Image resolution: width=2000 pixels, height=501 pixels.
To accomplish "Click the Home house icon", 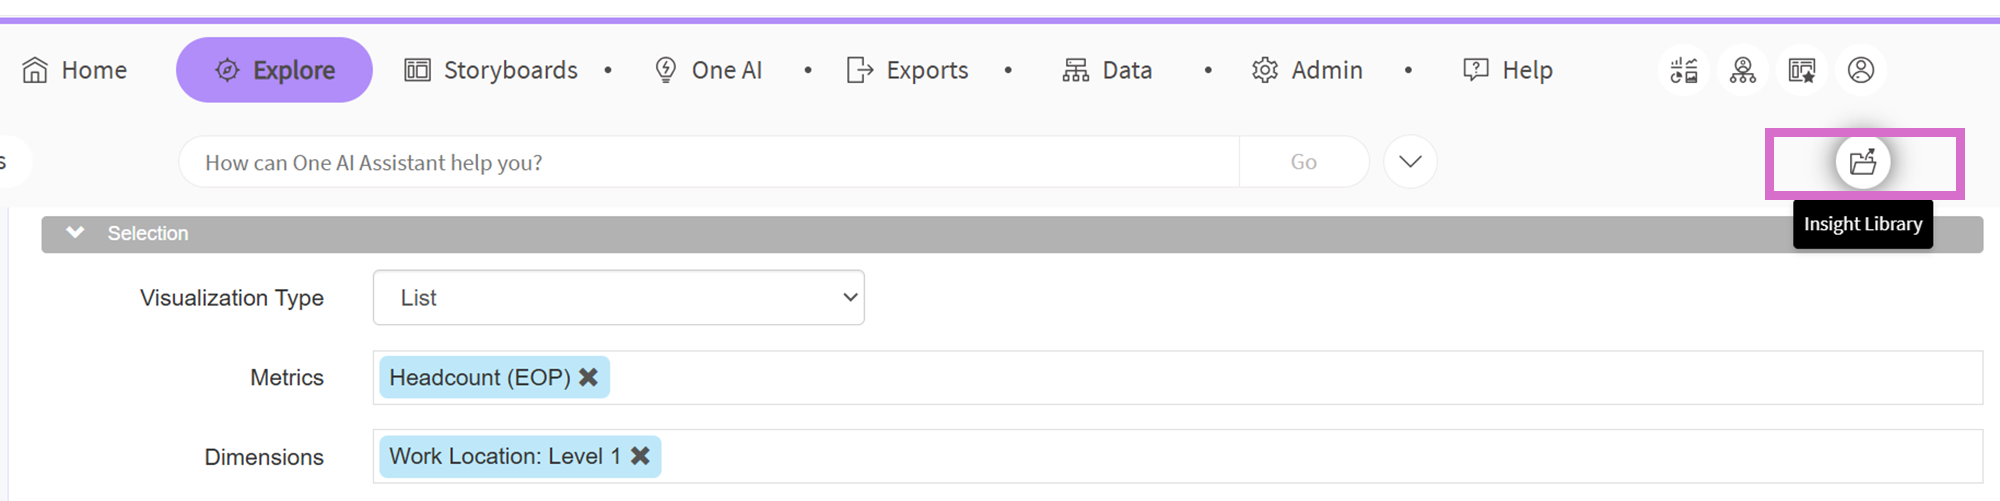I will (35, 70).
